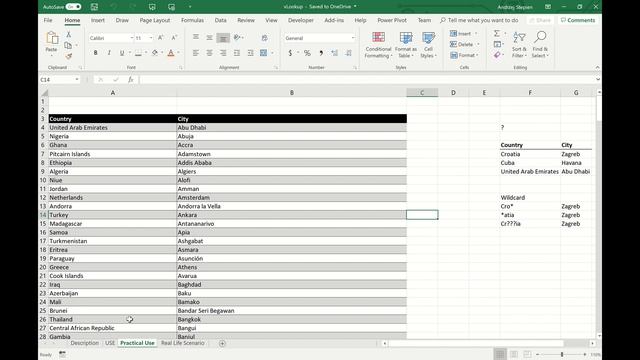
Task: Open the Calibri font name dropdown
Action: tap(131, 38)
